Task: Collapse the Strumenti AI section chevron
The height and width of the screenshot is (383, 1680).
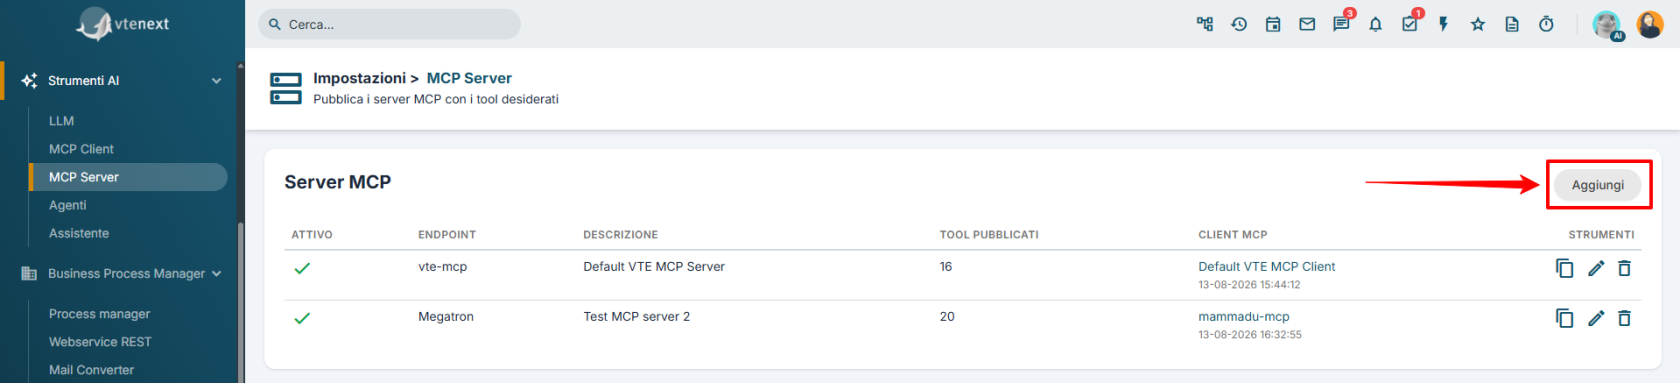Action: (216, 81)
